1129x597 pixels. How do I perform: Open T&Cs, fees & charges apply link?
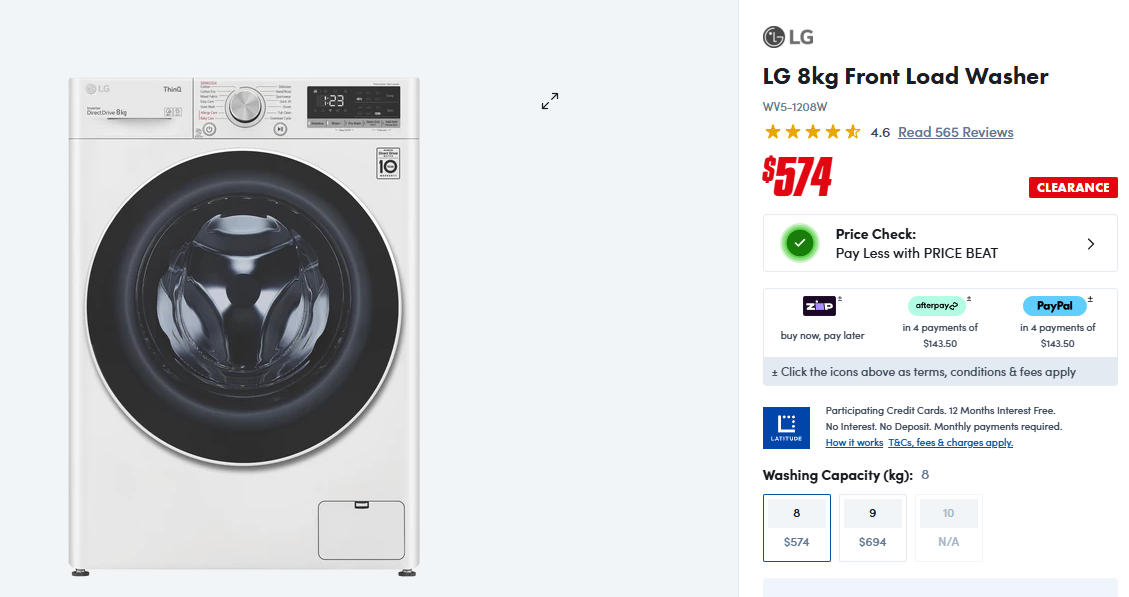coord(950,443)
